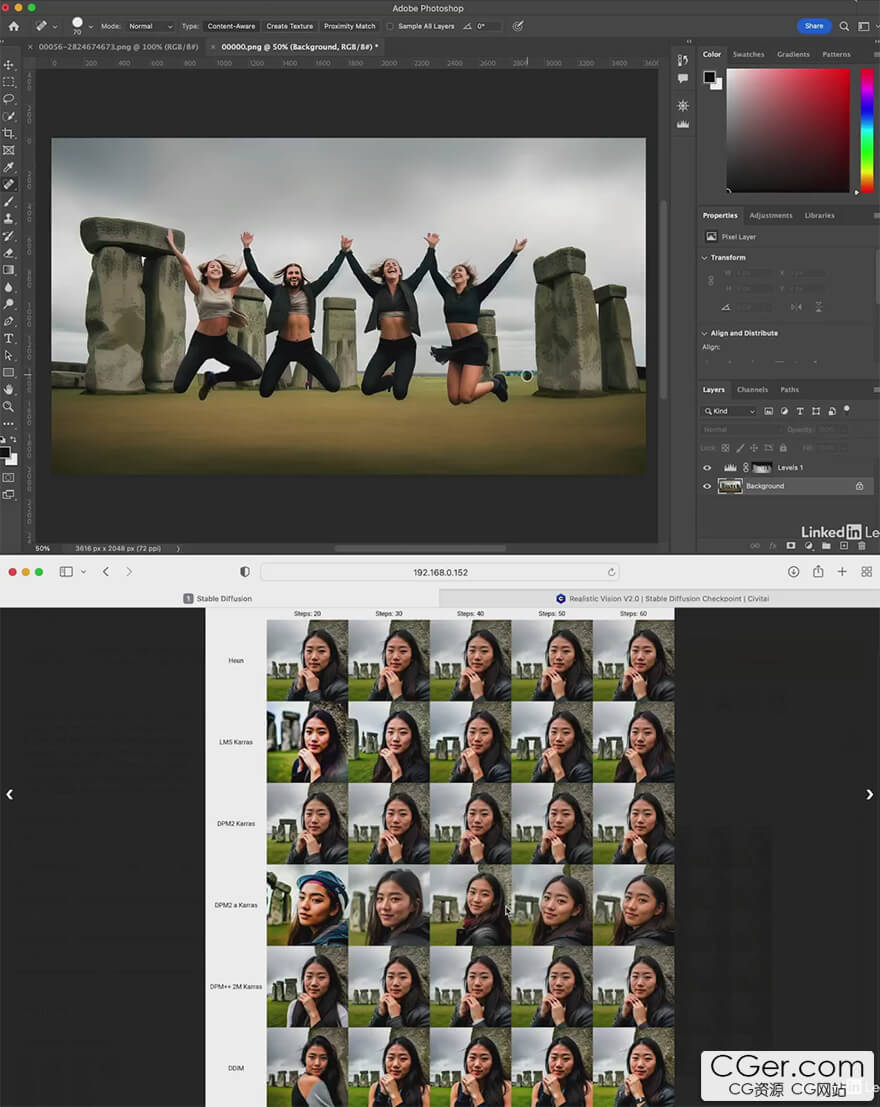Screen dimensions: 880x1107
Task: Open the layer filter Kind dropdown
Action: 730,411
